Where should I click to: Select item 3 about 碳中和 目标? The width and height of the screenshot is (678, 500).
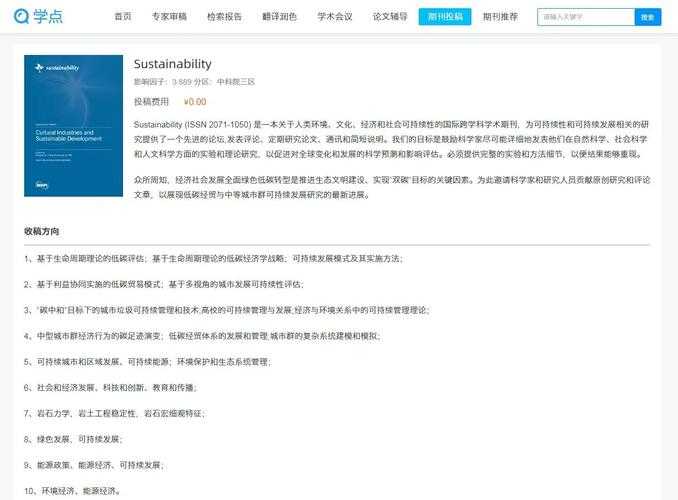coord(227,310)
